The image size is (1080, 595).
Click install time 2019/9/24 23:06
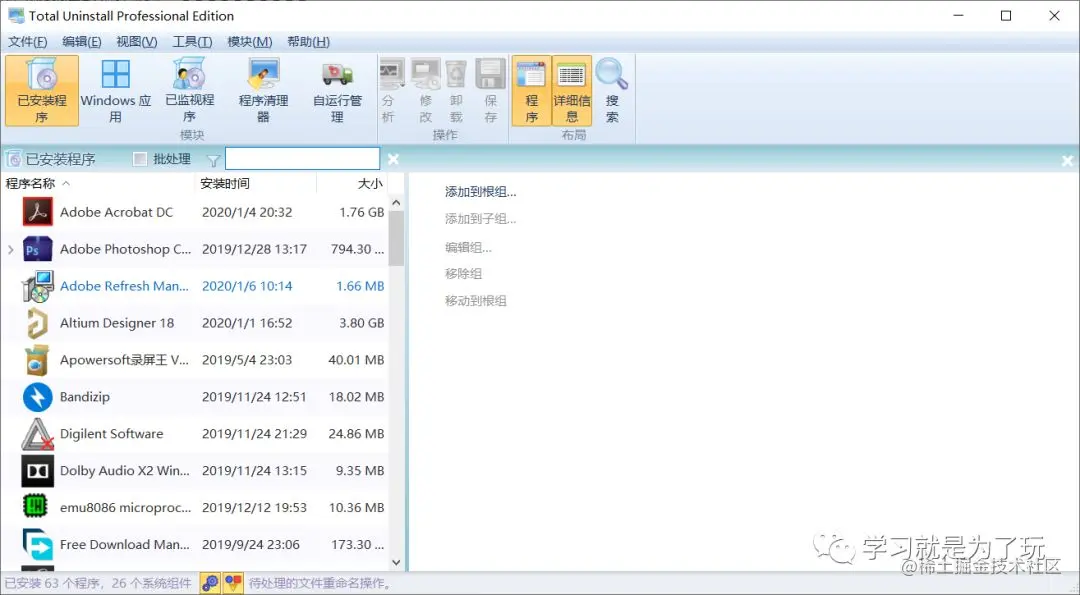[x=251, y=545]
